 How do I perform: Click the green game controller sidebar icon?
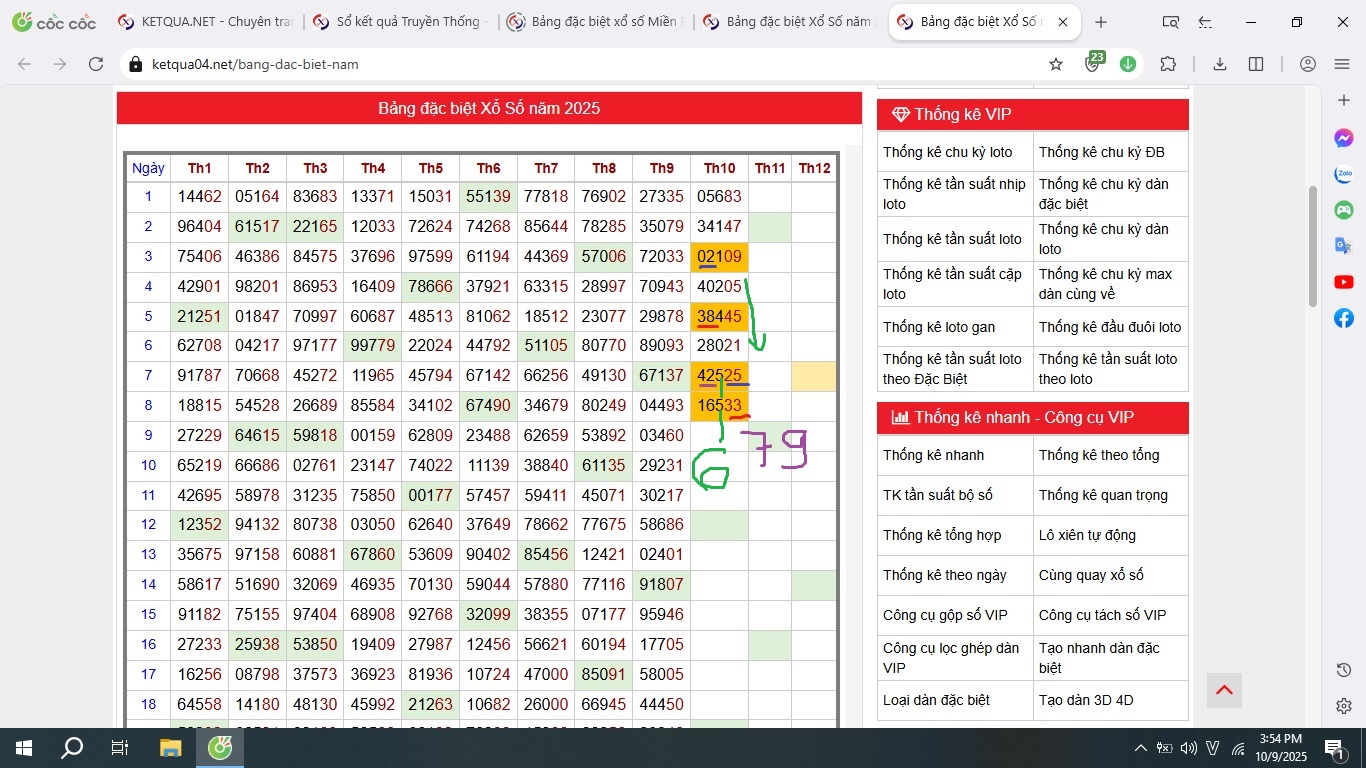tap(1344, 210)
